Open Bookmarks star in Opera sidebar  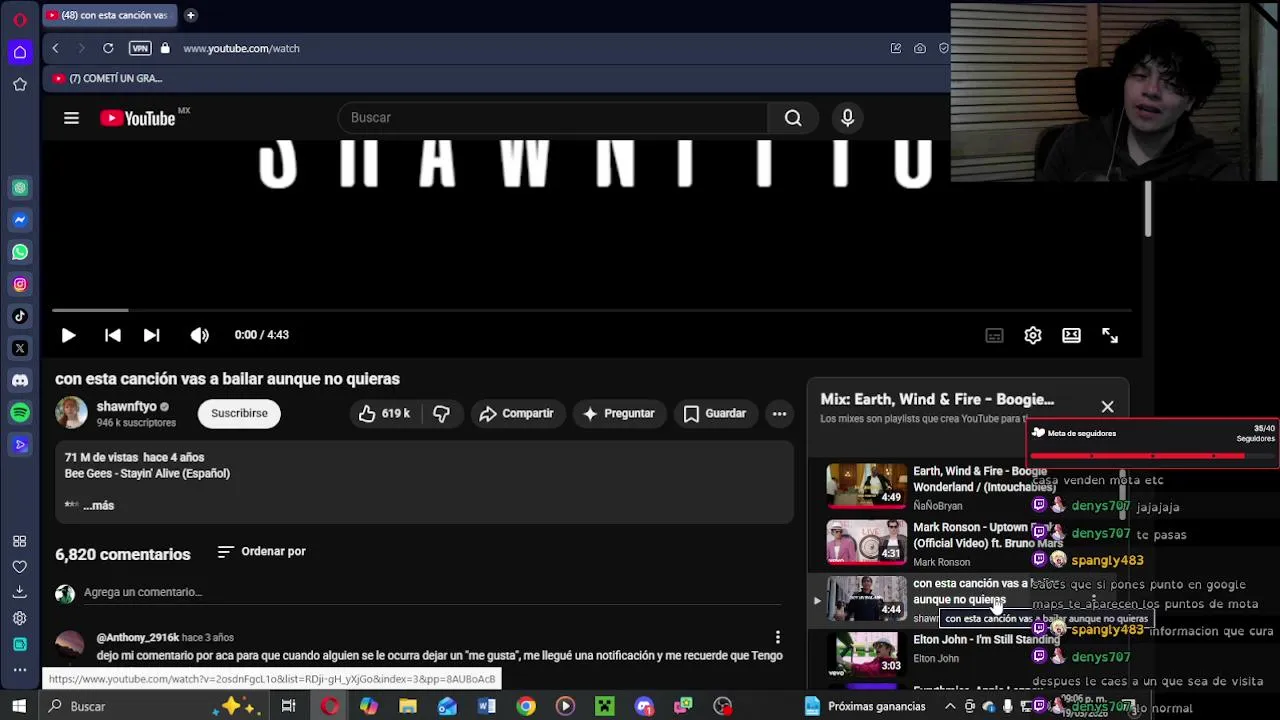[20, 85]
